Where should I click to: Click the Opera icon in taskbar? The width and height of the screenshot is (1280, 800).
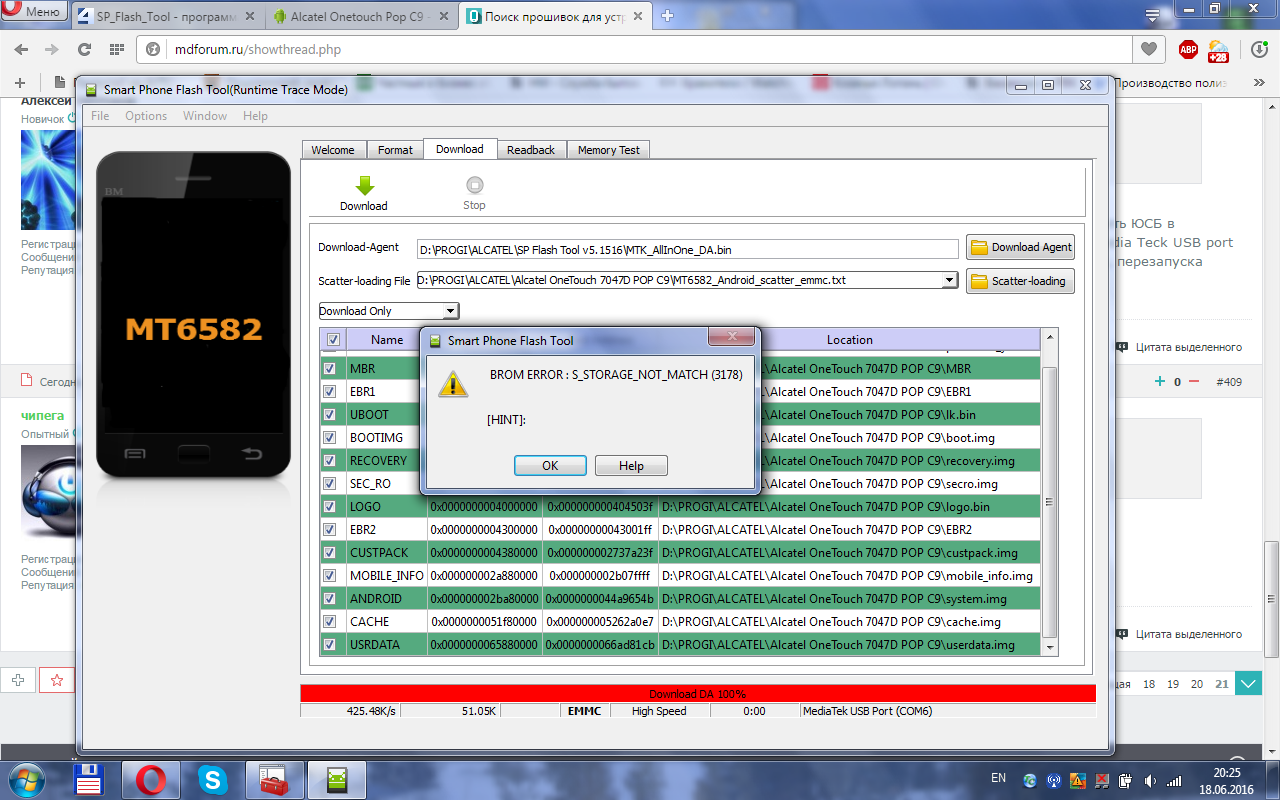[x=151, y=779]
